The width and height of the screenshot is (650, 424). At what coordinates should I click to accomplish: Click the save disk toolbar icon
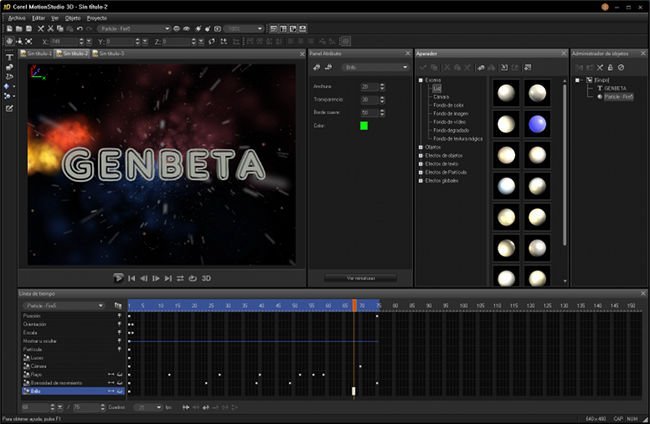coord(29,29)
